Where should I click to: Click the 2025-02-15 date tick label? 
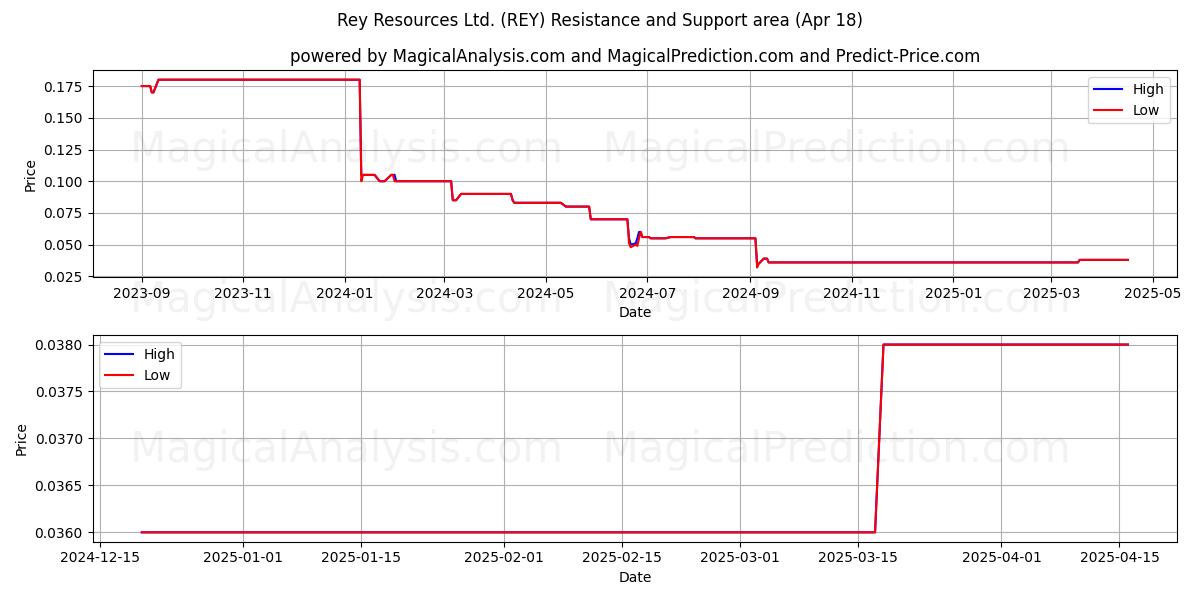(x=622, y=558)
